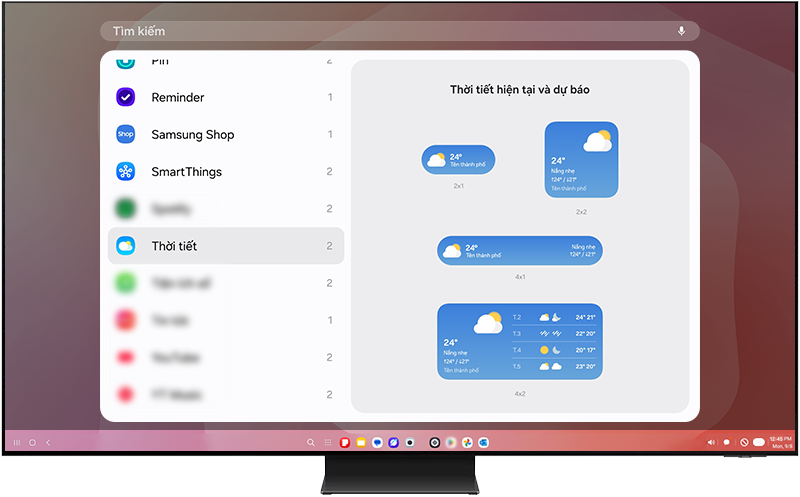Select the Samsung Shop row text
The image size is (800, 497).
pyautogui.click(x=193, y=135)
